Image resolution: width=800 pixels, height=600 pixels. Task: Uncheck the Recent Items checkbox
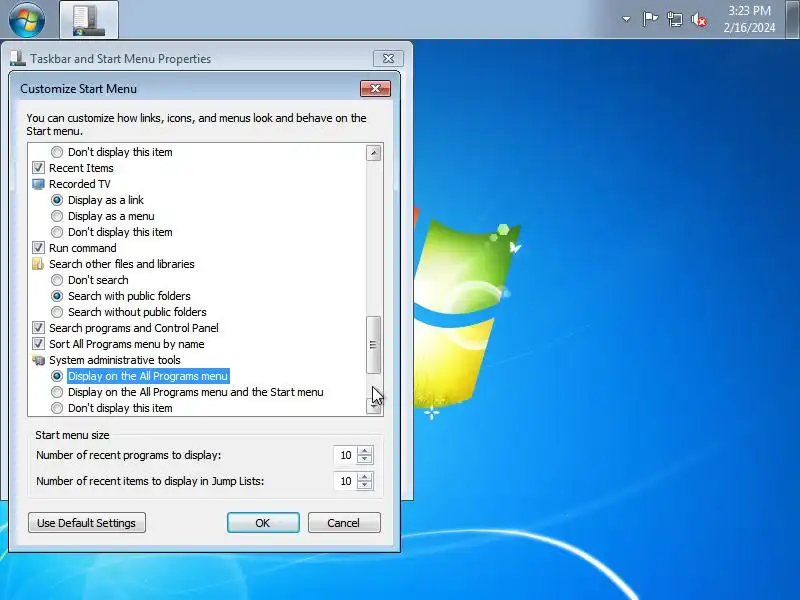click(x=38, y=168)
